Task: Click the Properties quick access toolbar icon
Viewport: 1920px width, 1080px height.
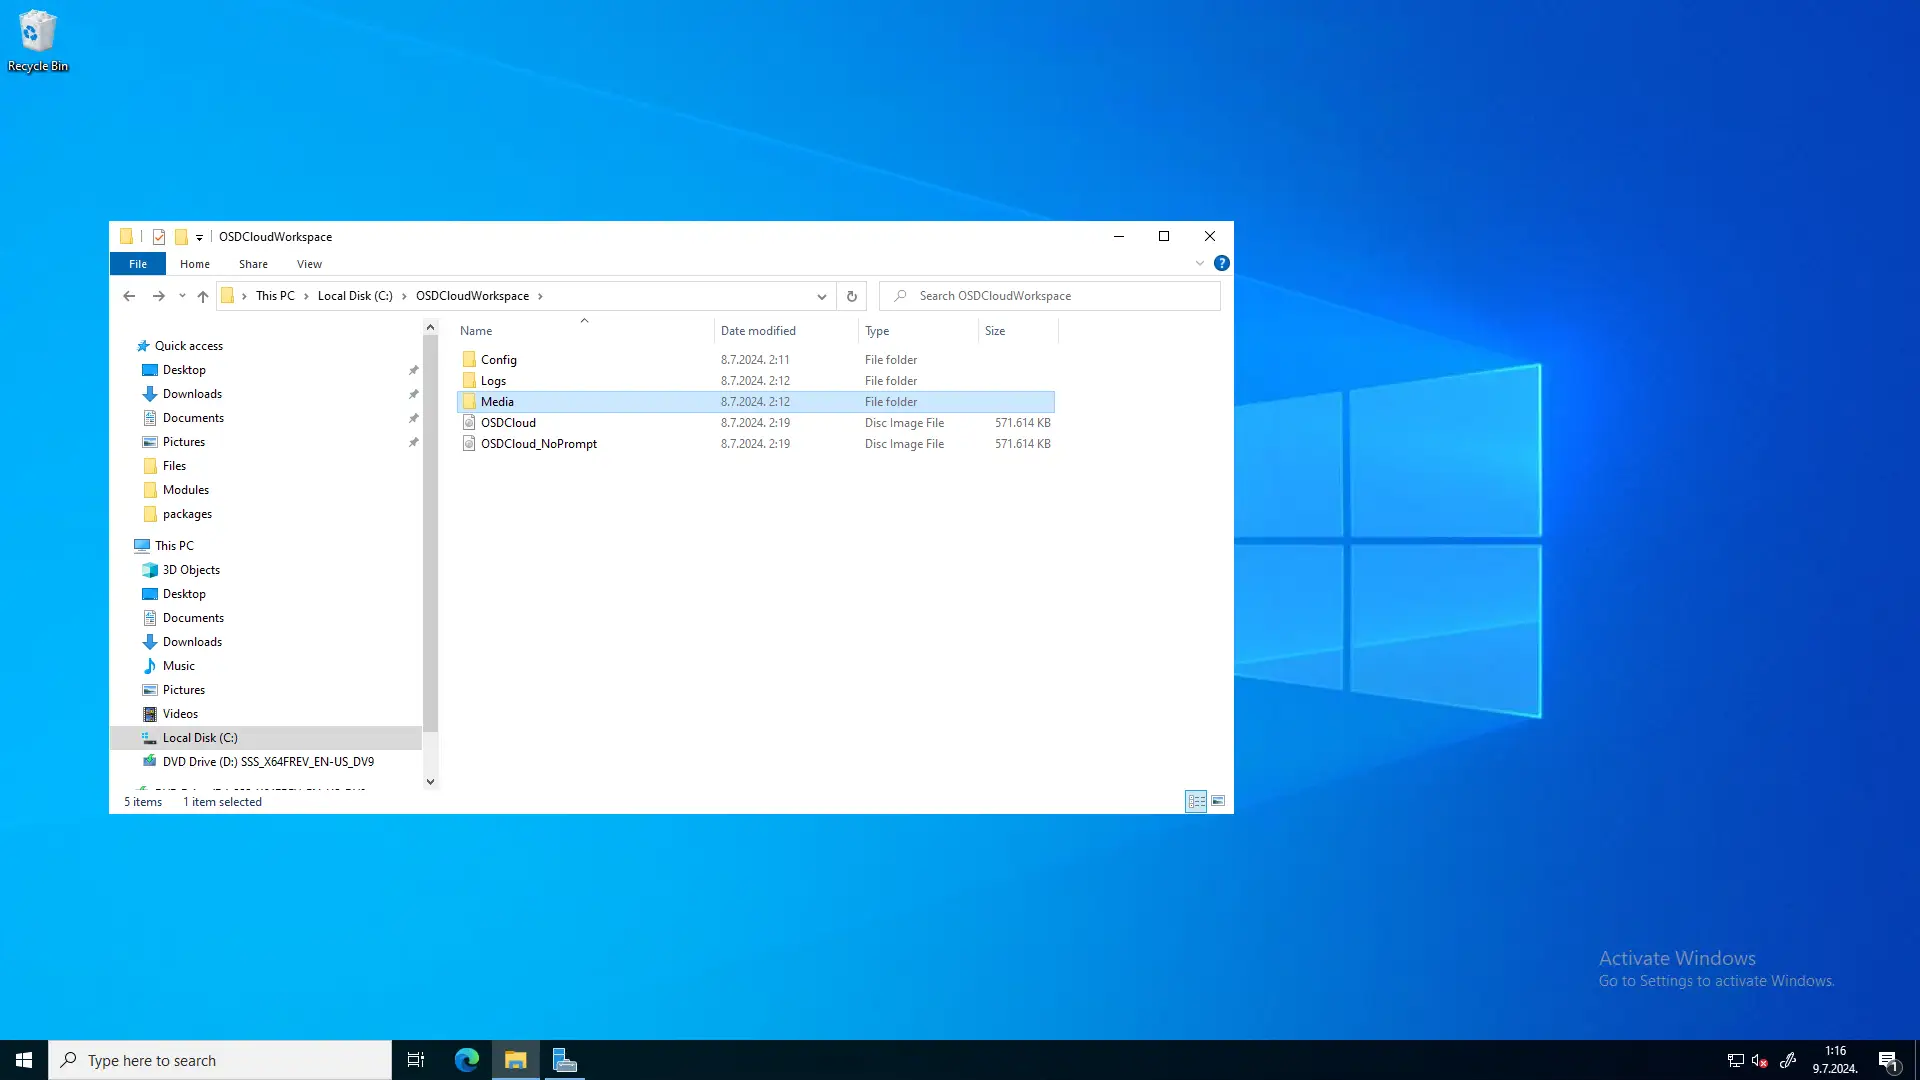Action: coord(159,237)
